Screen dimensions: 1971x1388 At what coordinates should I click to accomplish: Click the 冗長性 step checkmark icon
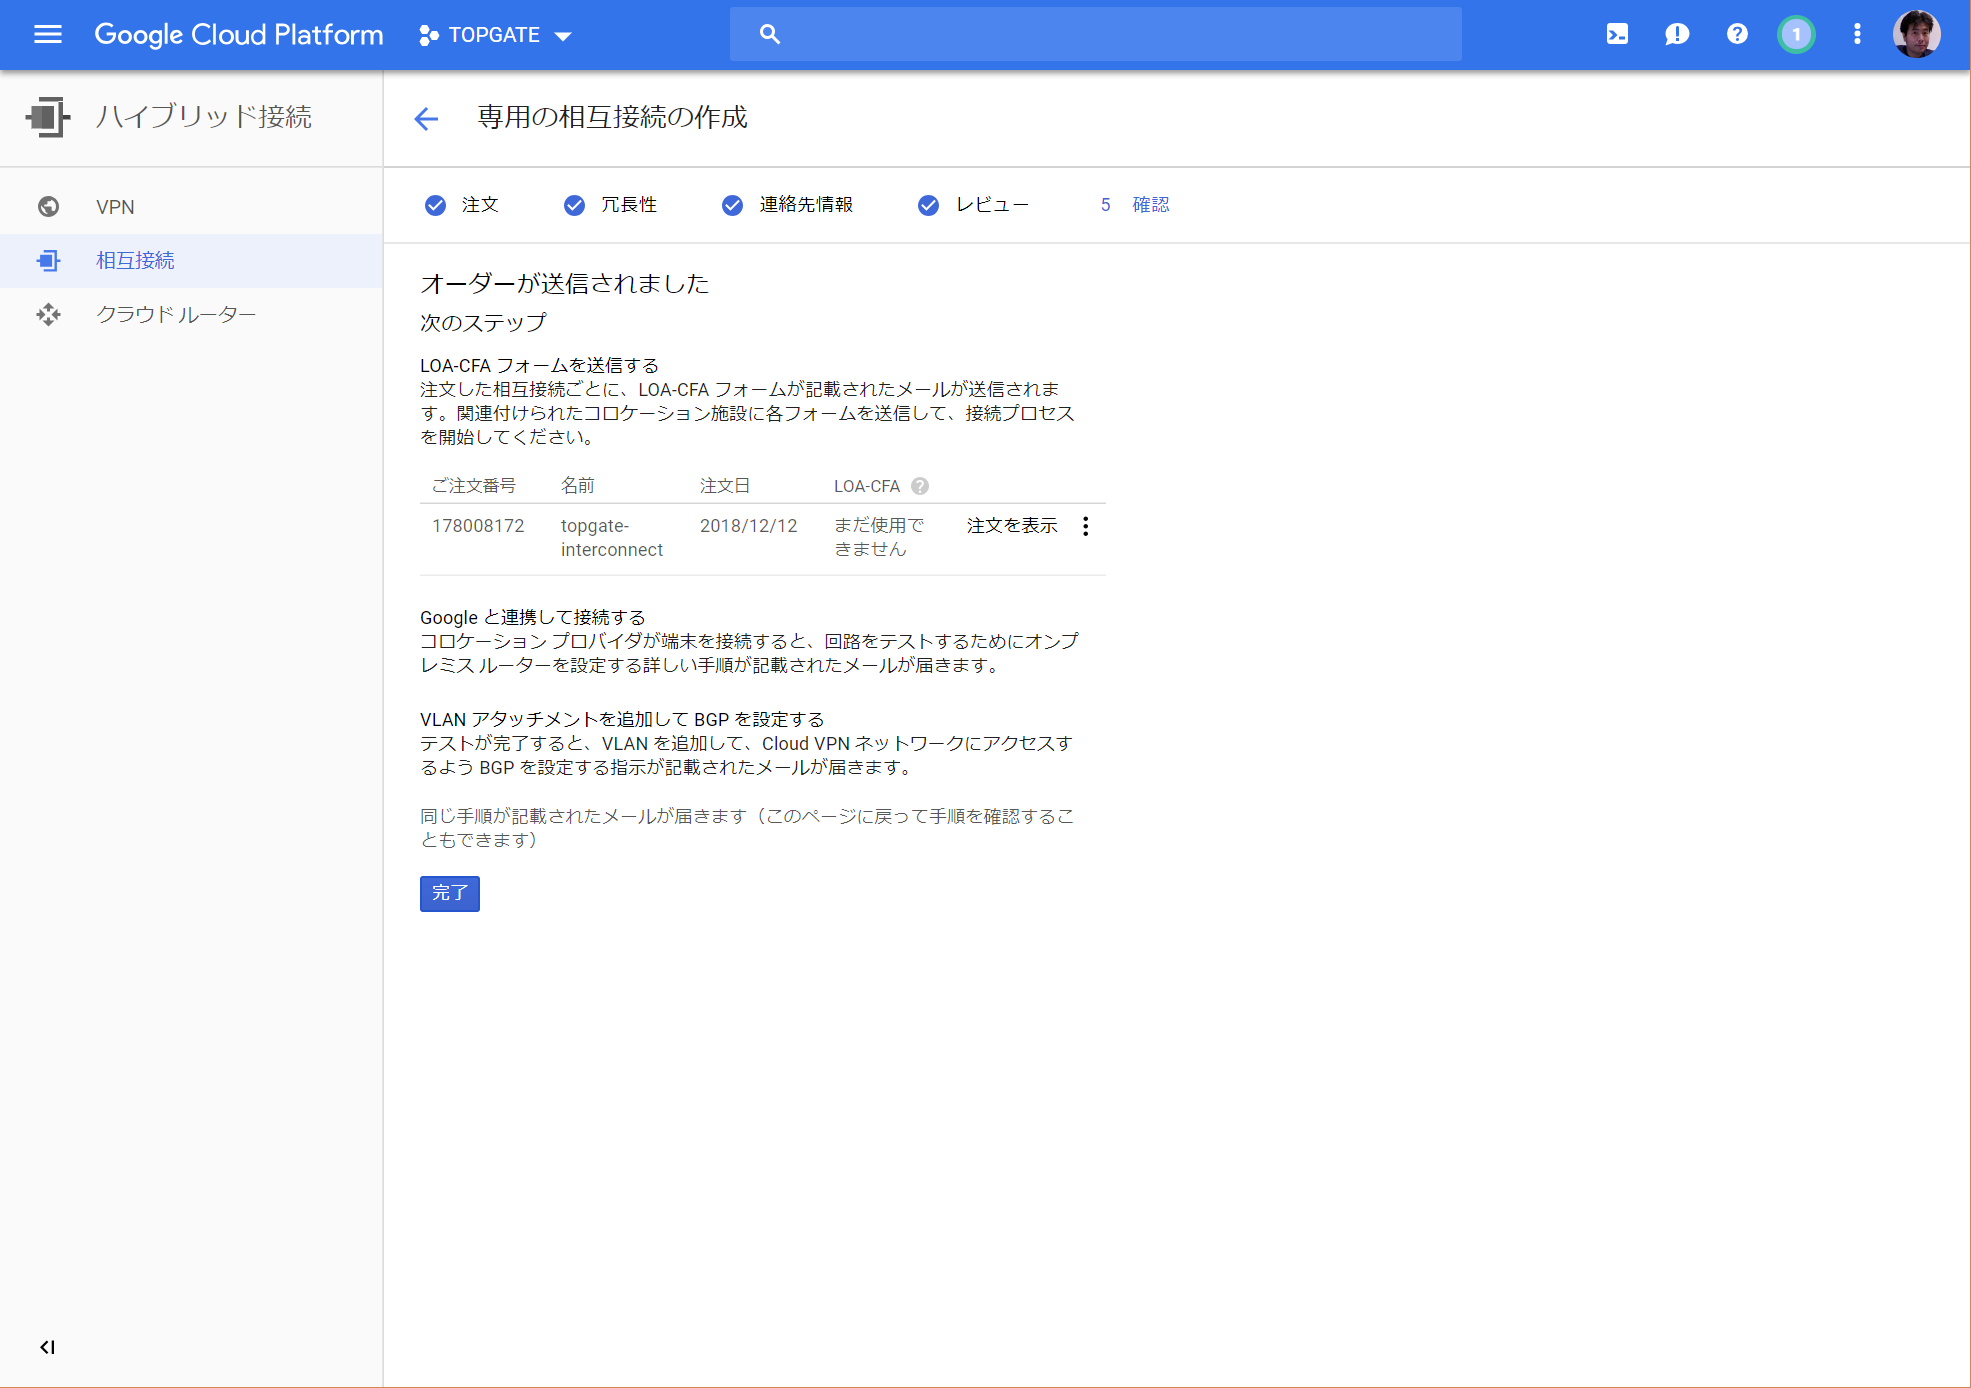click(574, 205)
